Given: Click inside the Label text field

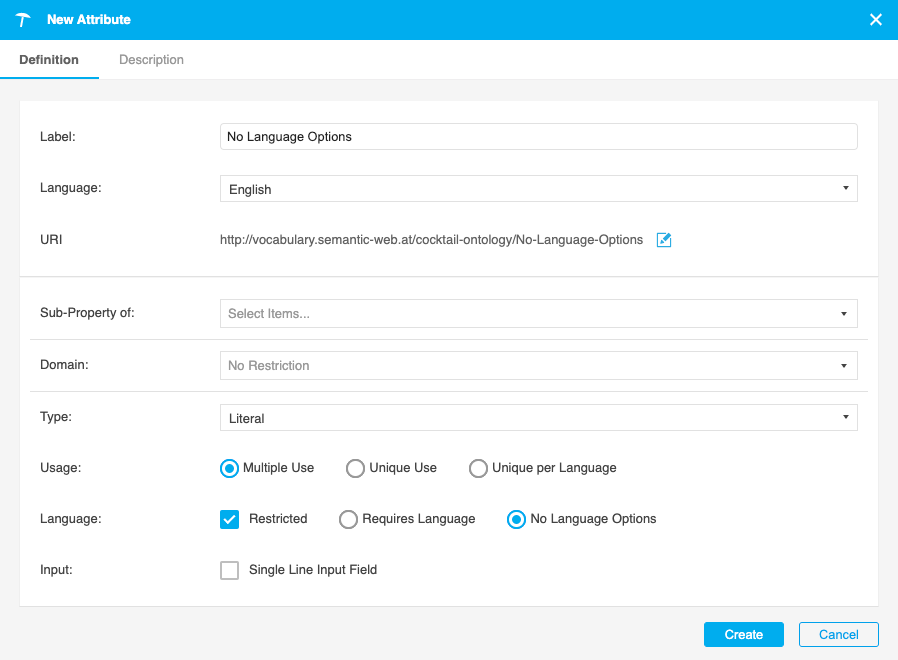Looking at the screenshot, I should (x=538, y=136).
